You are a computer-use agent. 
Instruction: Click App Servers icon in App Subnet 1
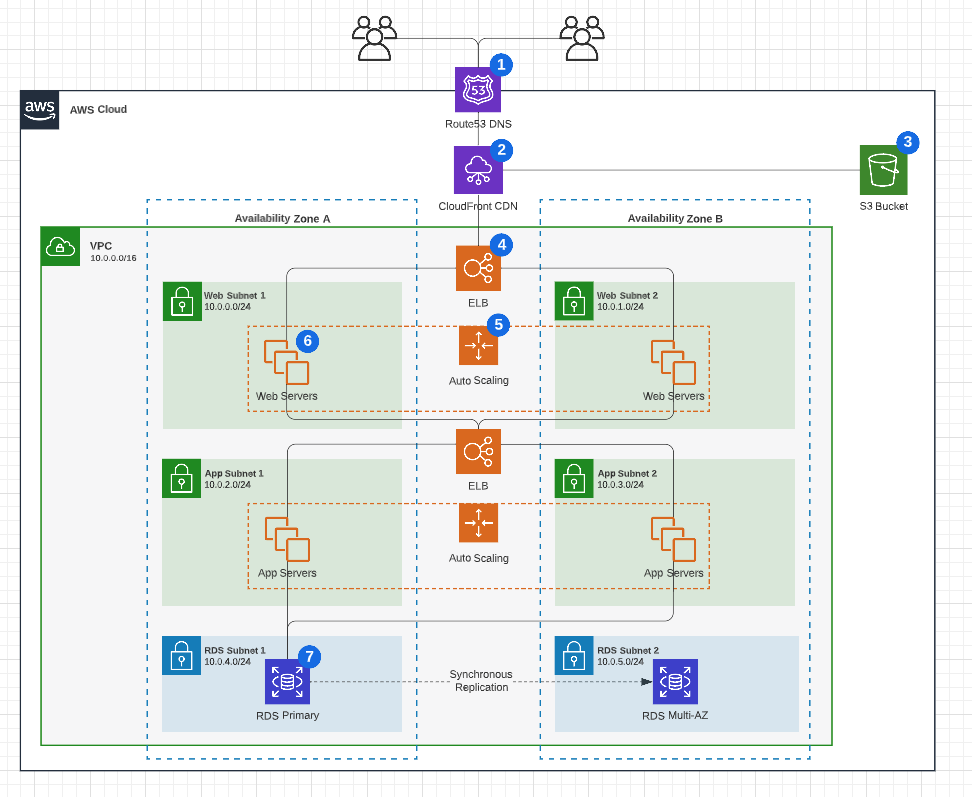pyautogui.click(x=287, y=540)
